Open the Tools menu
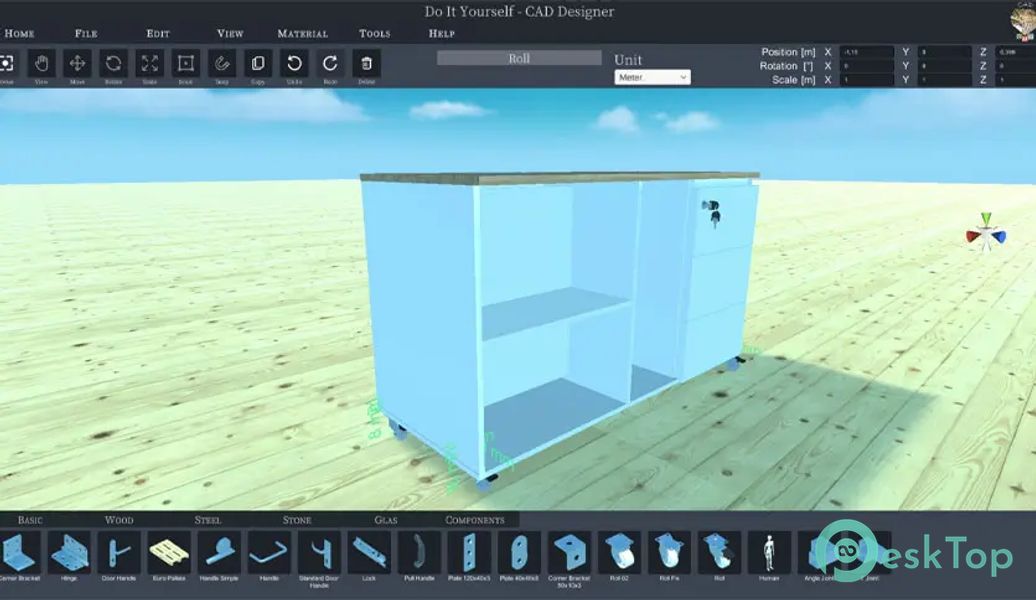 point(375,33)
